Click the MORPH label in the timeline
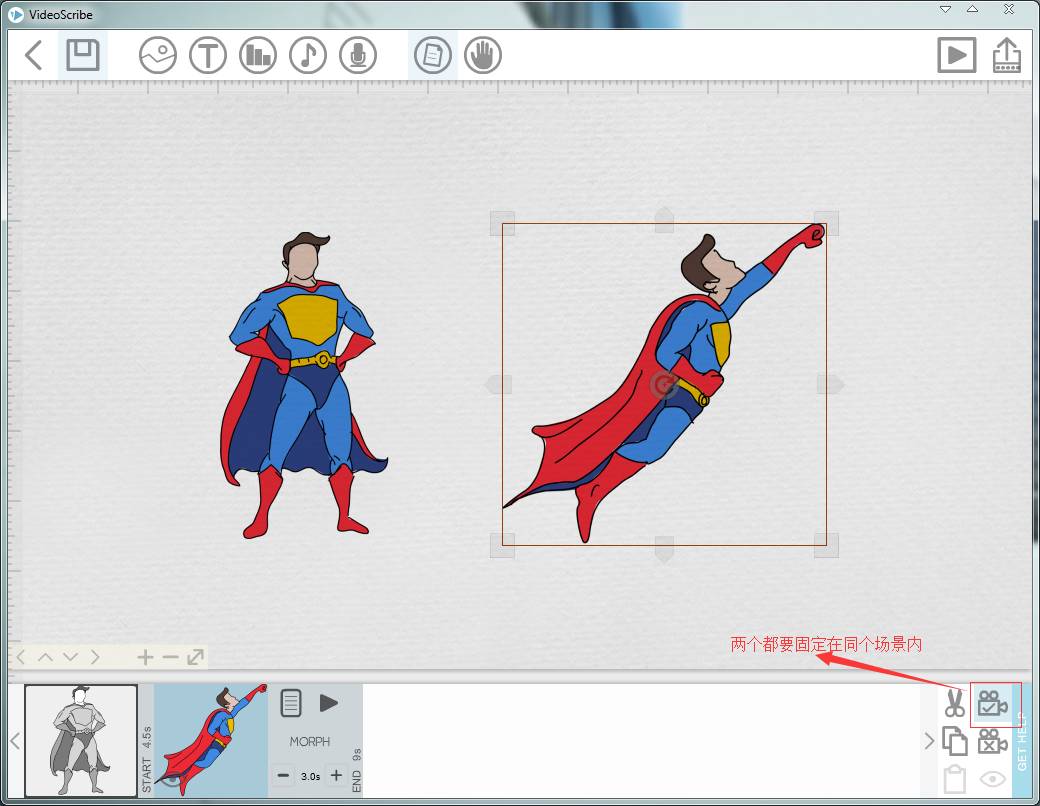 tap(310, 742)
